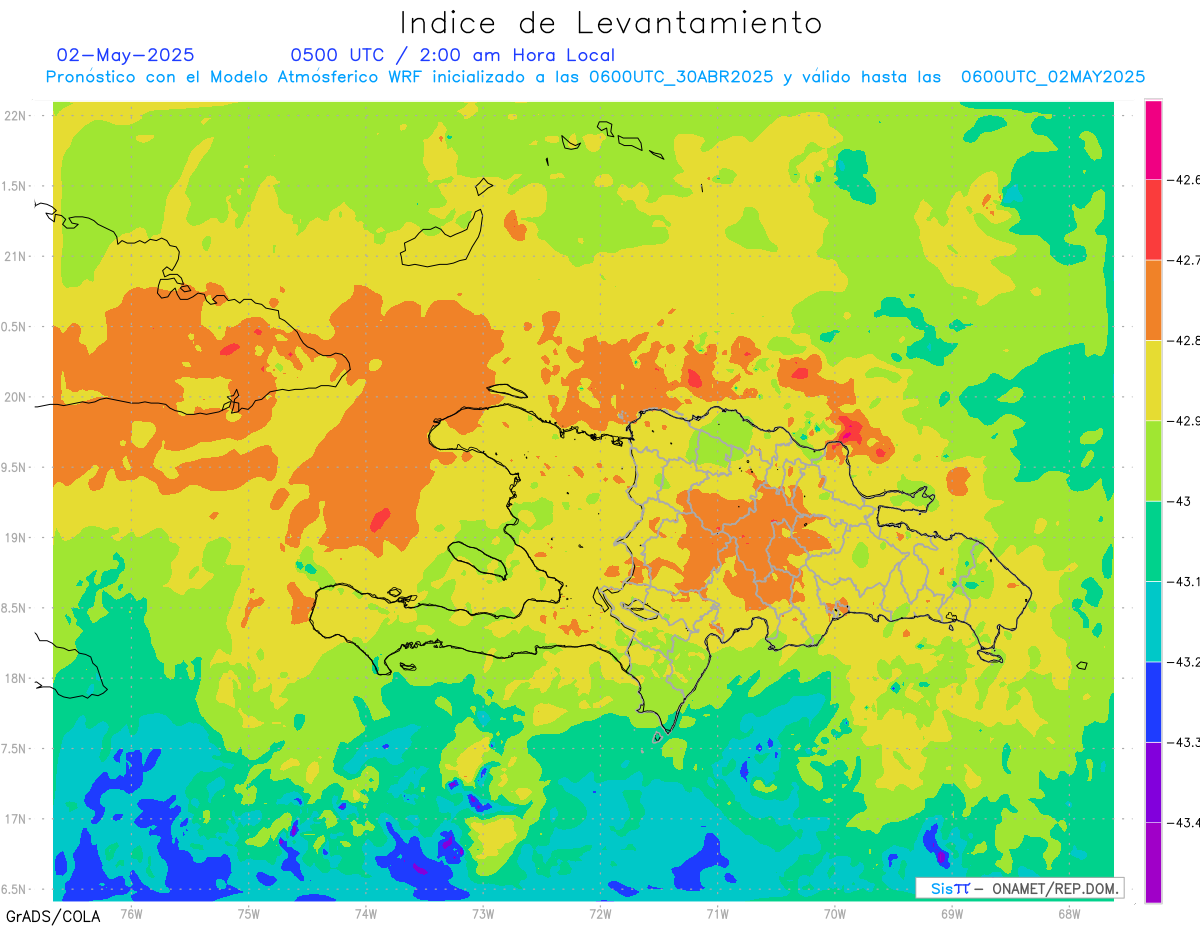
Task: Click the legend value '-42.6'
Action: pos(1185,180)
